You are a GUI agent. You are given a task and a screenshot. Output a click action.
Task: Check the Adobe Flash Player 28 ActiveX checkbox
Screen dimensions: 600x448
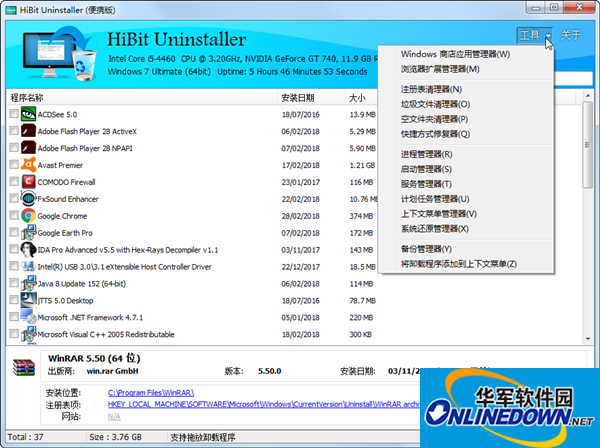[x=14, y=130]
